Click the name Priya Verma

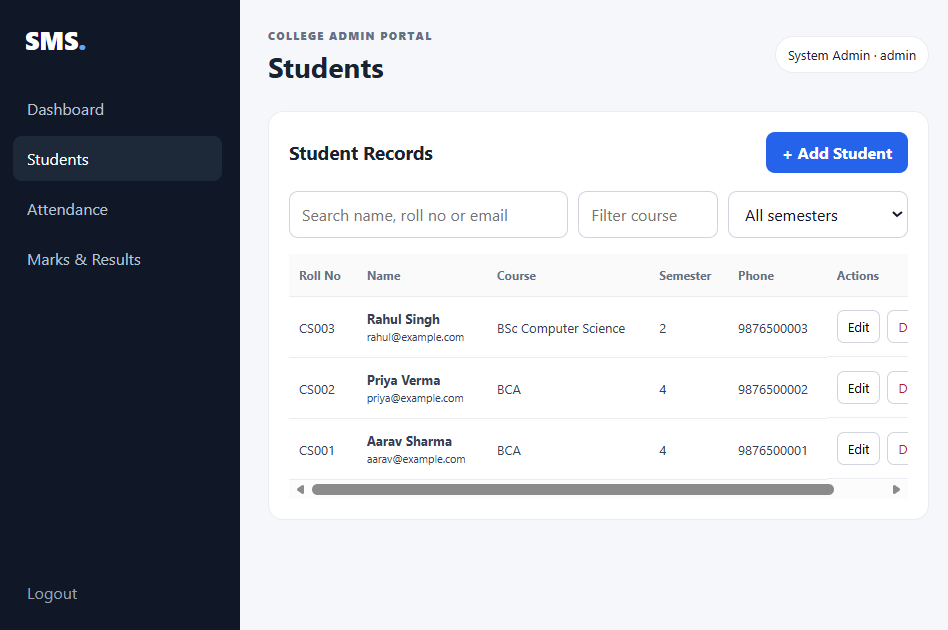coord(403,380)
